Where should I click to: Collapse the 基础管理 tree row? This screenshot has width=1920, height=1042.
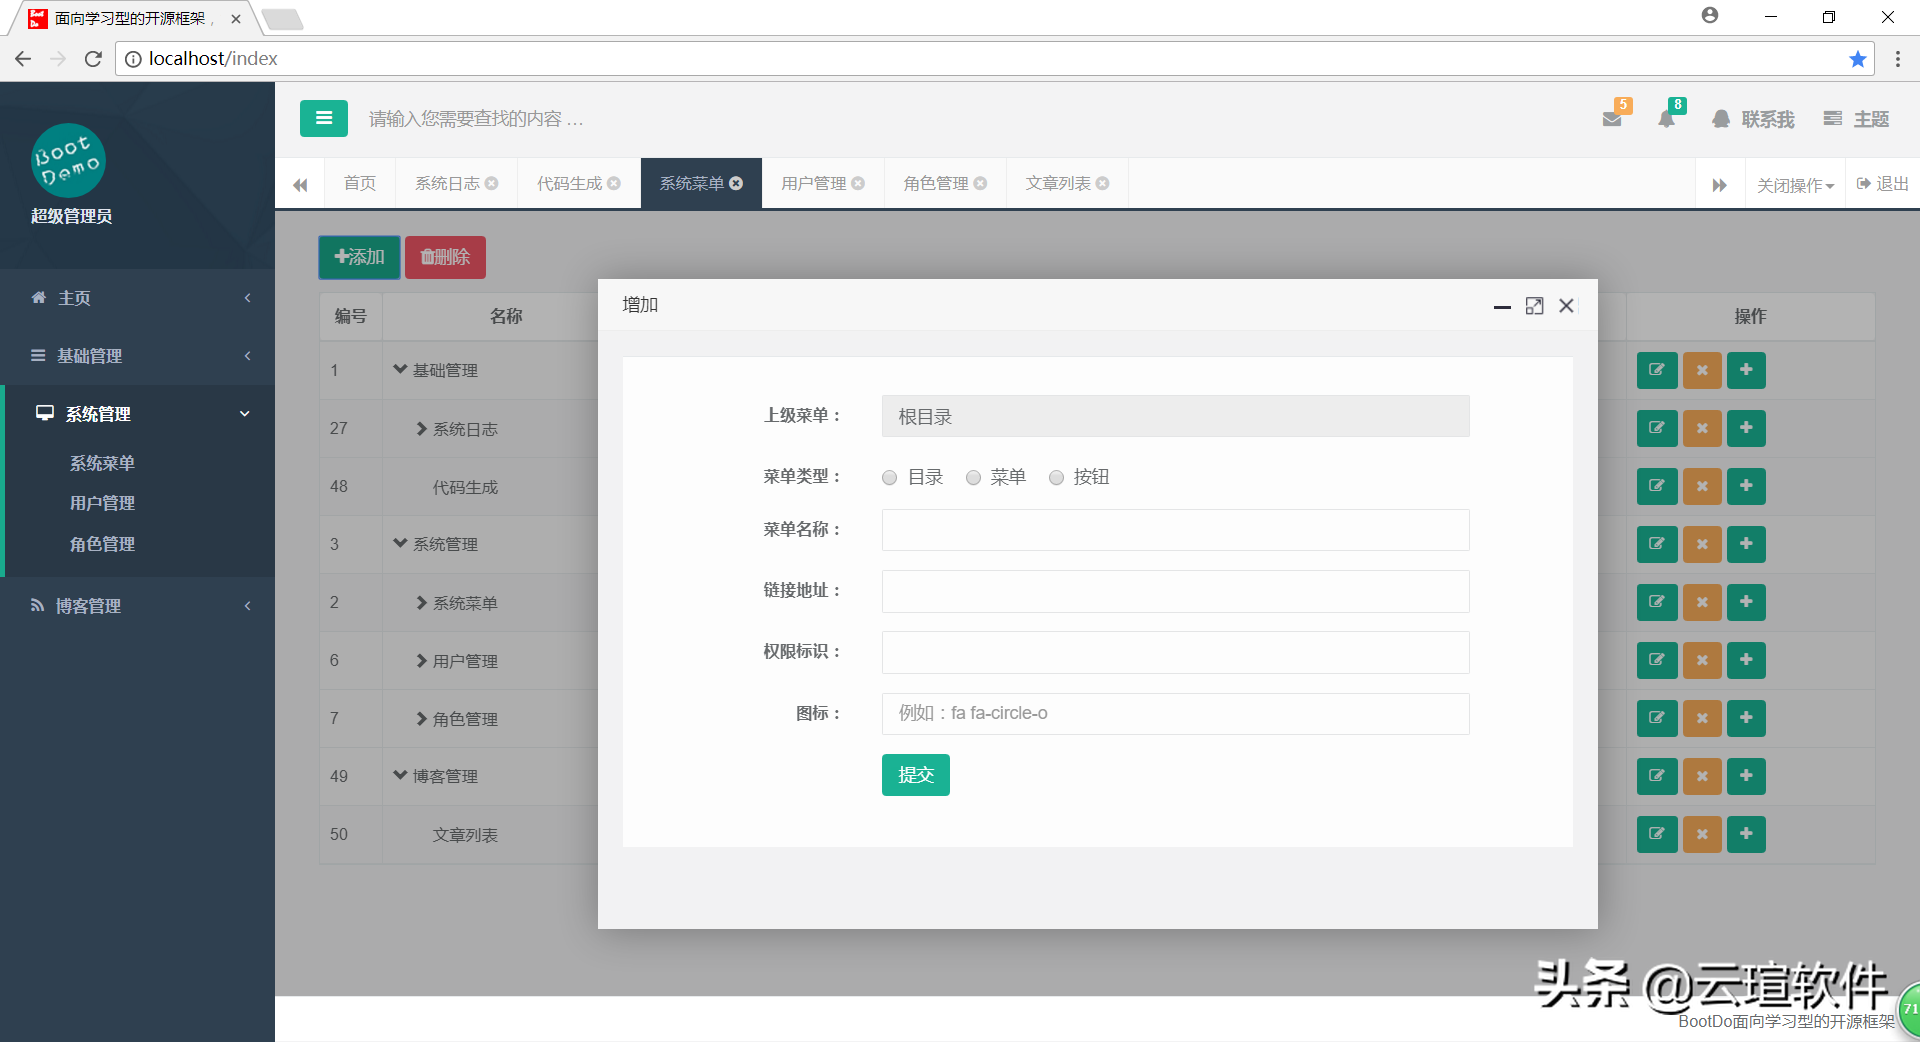(x=400, y=369)
